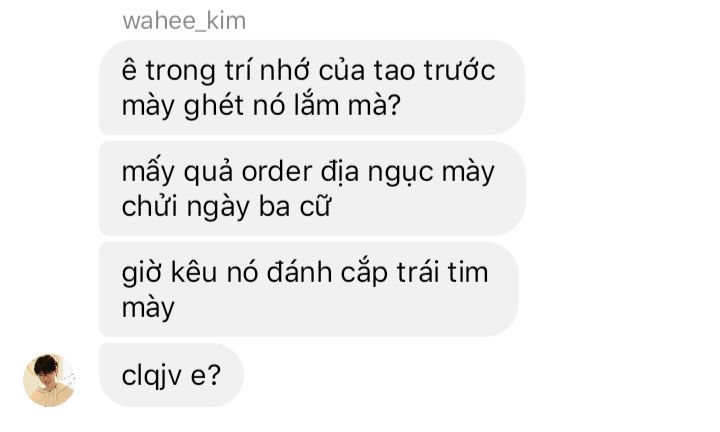720x432 pixels.
Task: Click "ghét nó lắm mà?" text line
Action: click(x=292, y=107)
